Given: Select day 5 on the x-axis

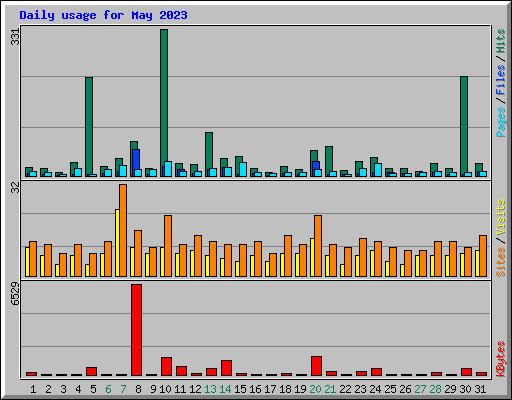Looking at the screenshot, I should point(93,389).
